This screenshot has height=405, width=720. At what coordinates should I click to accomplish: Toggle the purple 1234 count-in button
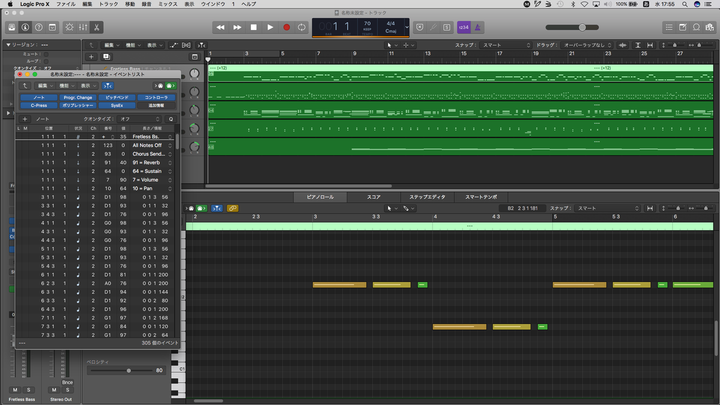point(464,28)
